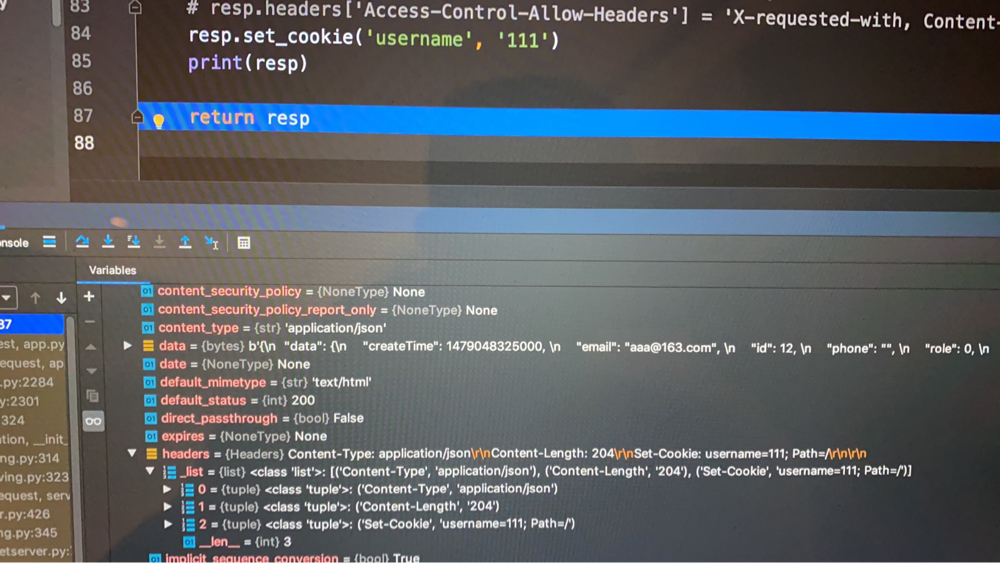Toggle the show watches glasses icon
The image size is (1000, 563).
coord(93,421)
